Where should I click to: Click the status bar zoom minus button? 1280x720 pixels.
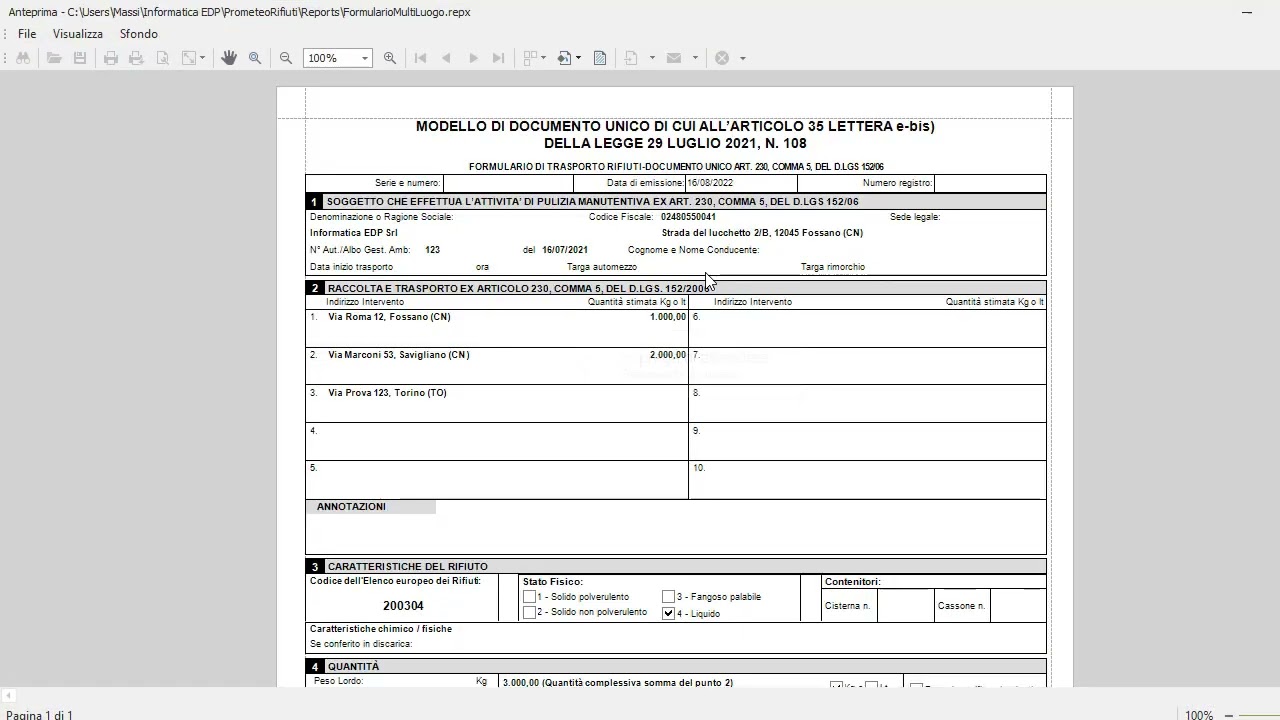(x=1230, y=715)
